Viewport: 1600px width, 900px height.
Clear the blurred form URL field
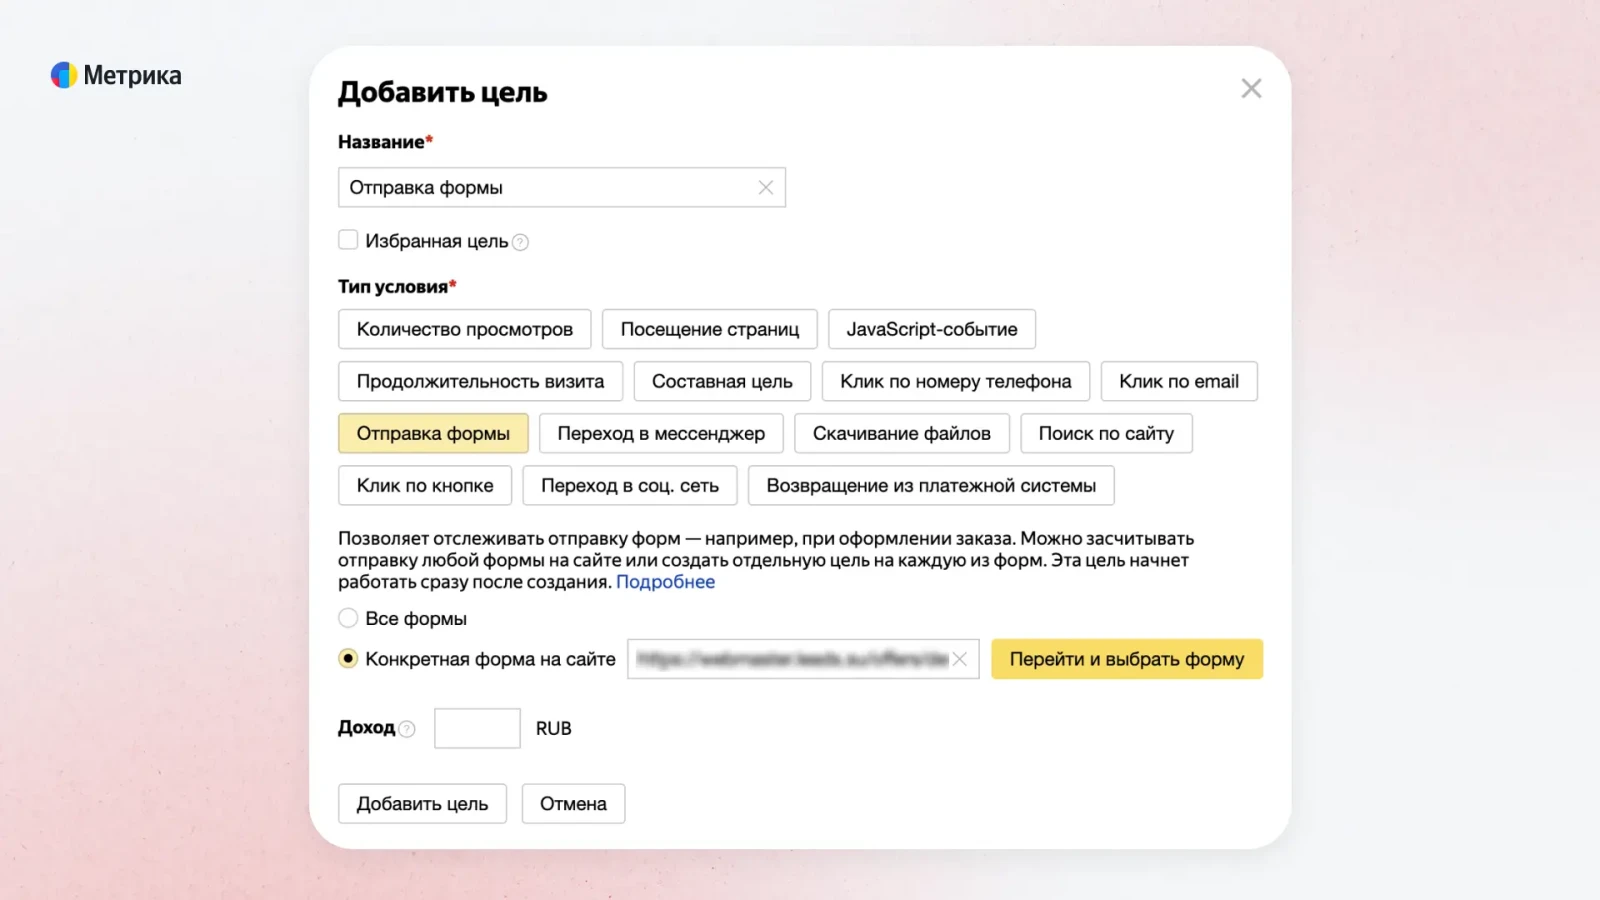point(960,659)
